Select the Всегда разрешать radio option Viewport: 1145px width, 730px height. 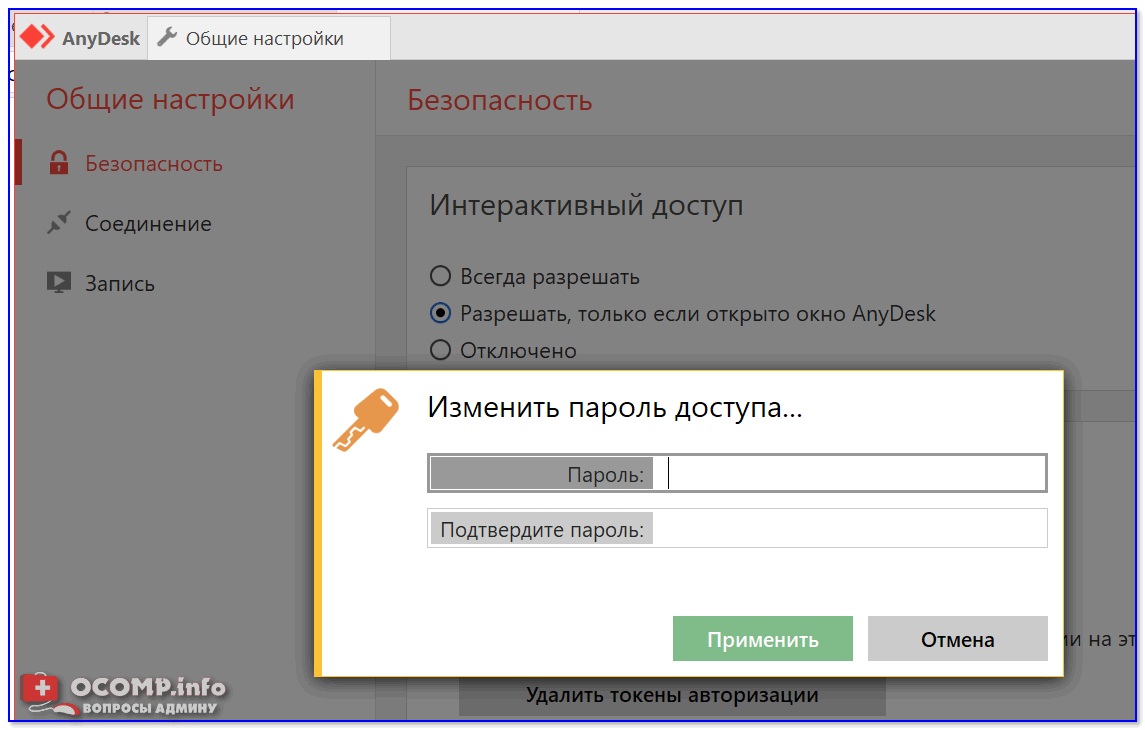click(440, 276)
